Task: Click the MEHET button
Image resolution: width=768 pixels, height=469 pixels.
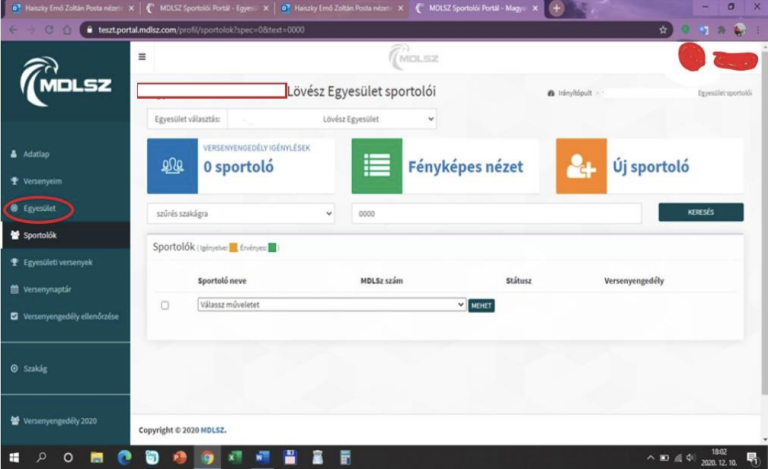Action: click(x=481, y=305)
